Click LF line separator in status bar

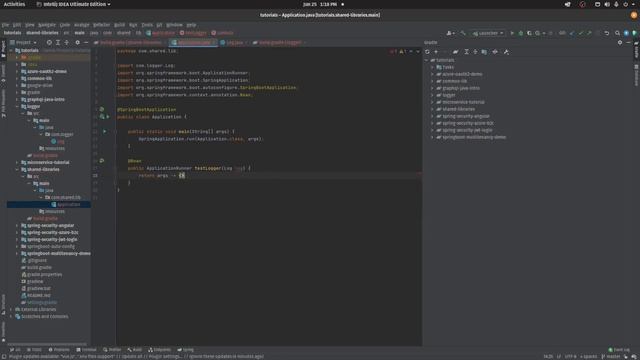coord(559,356)
